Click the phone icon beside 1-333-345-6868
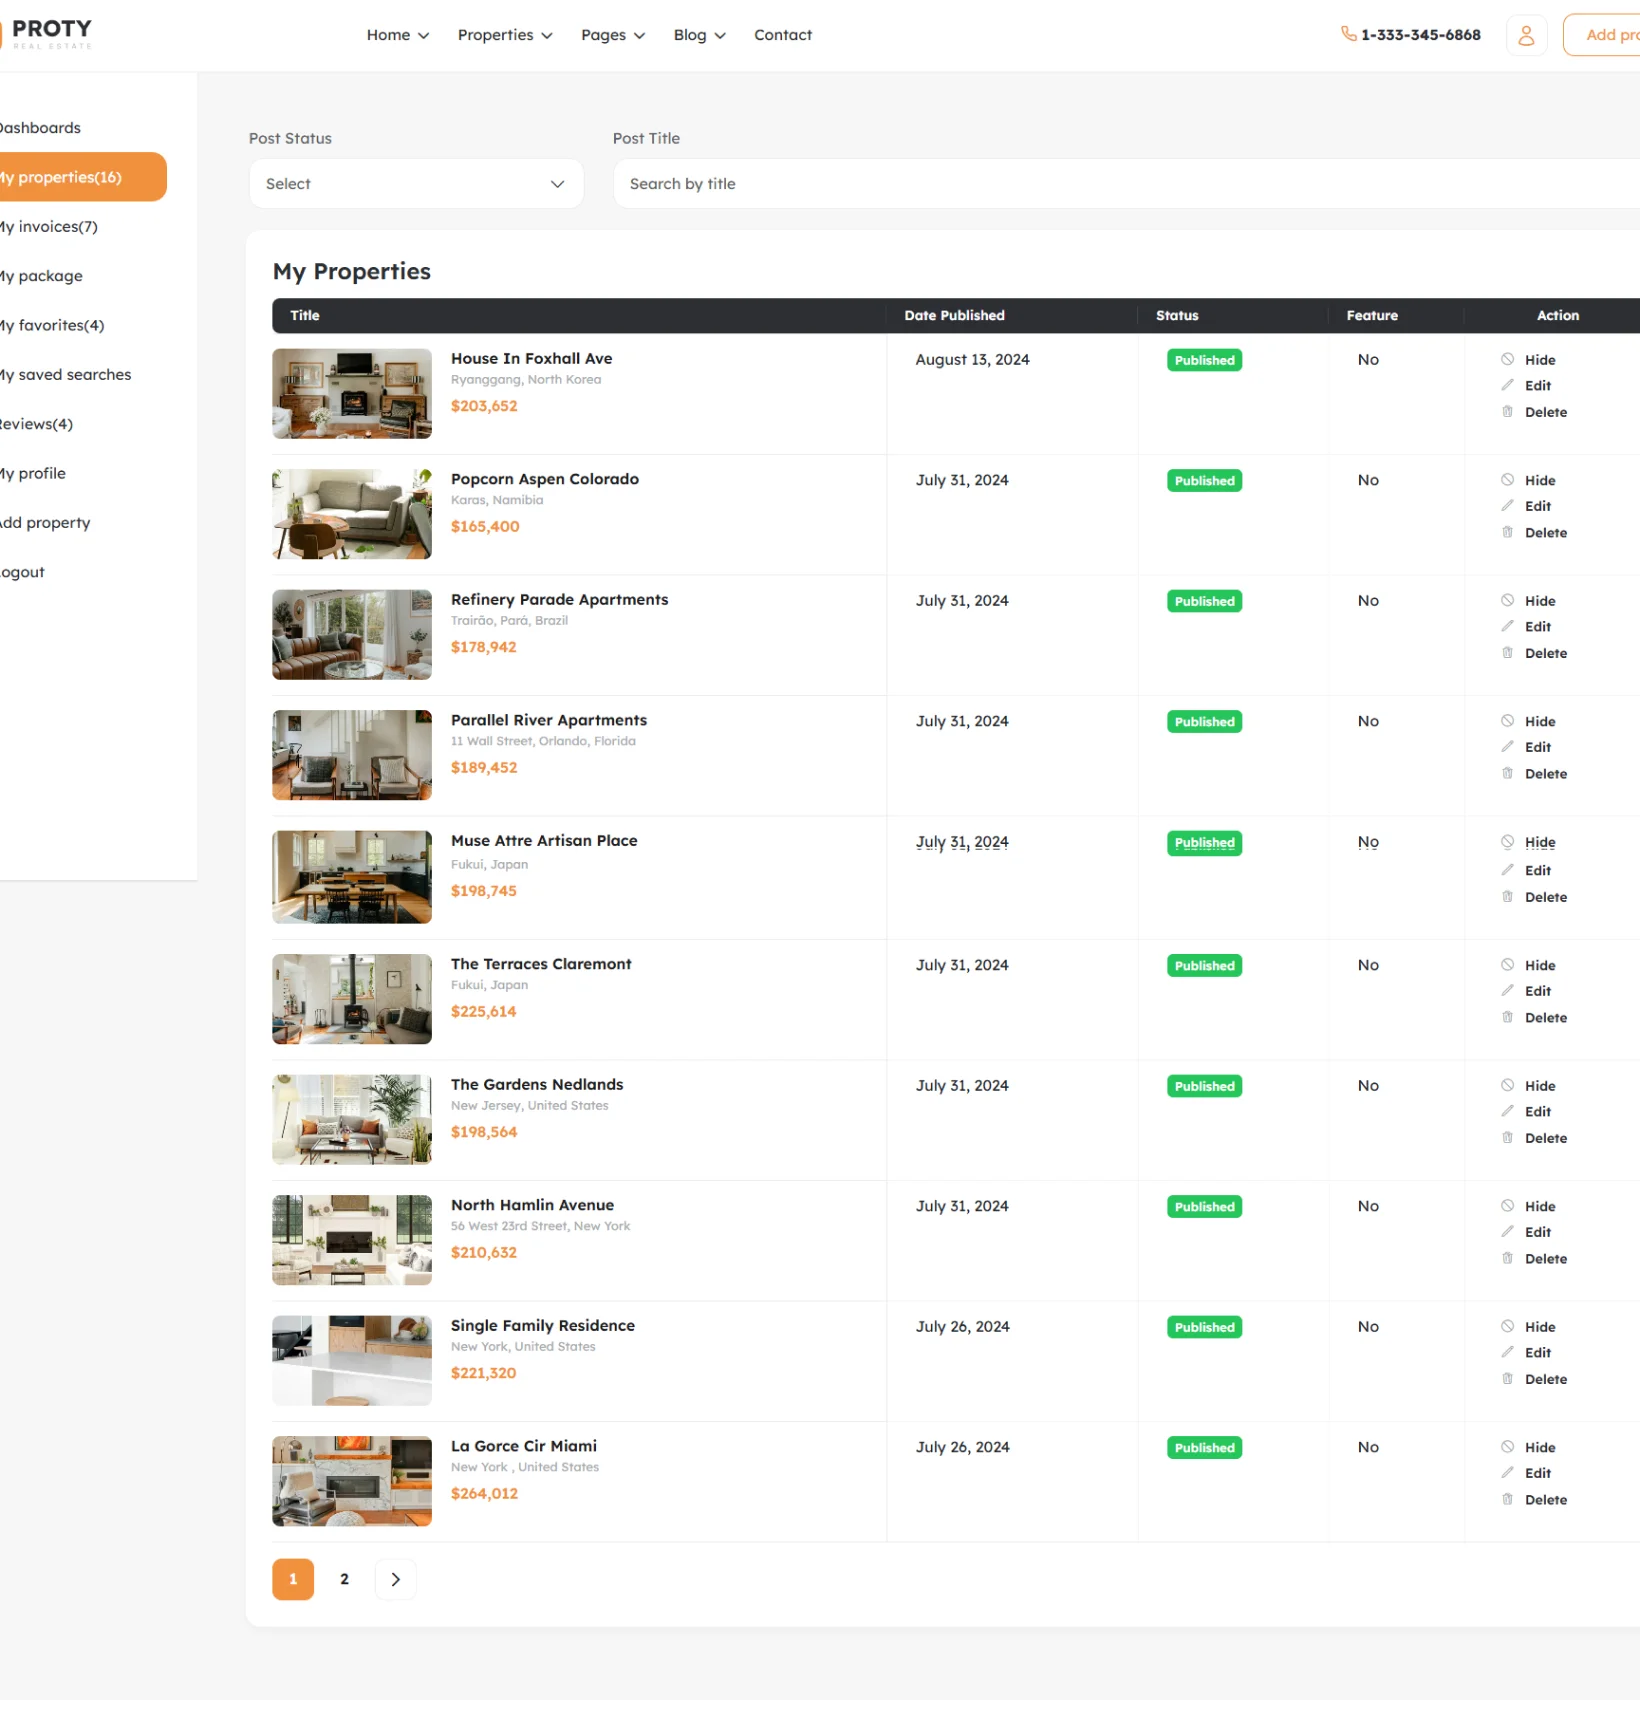1640x1732 pixels. 1348,34
